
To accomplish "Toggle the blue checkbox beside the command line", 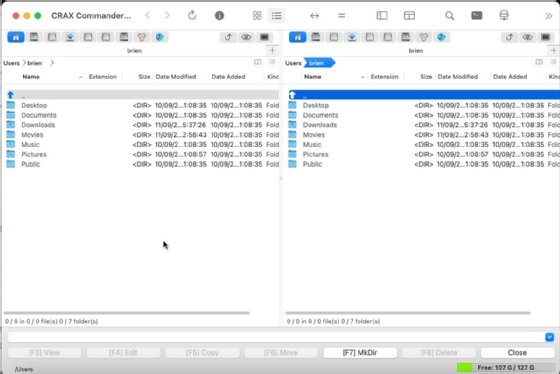I will (x=549, y=337).
